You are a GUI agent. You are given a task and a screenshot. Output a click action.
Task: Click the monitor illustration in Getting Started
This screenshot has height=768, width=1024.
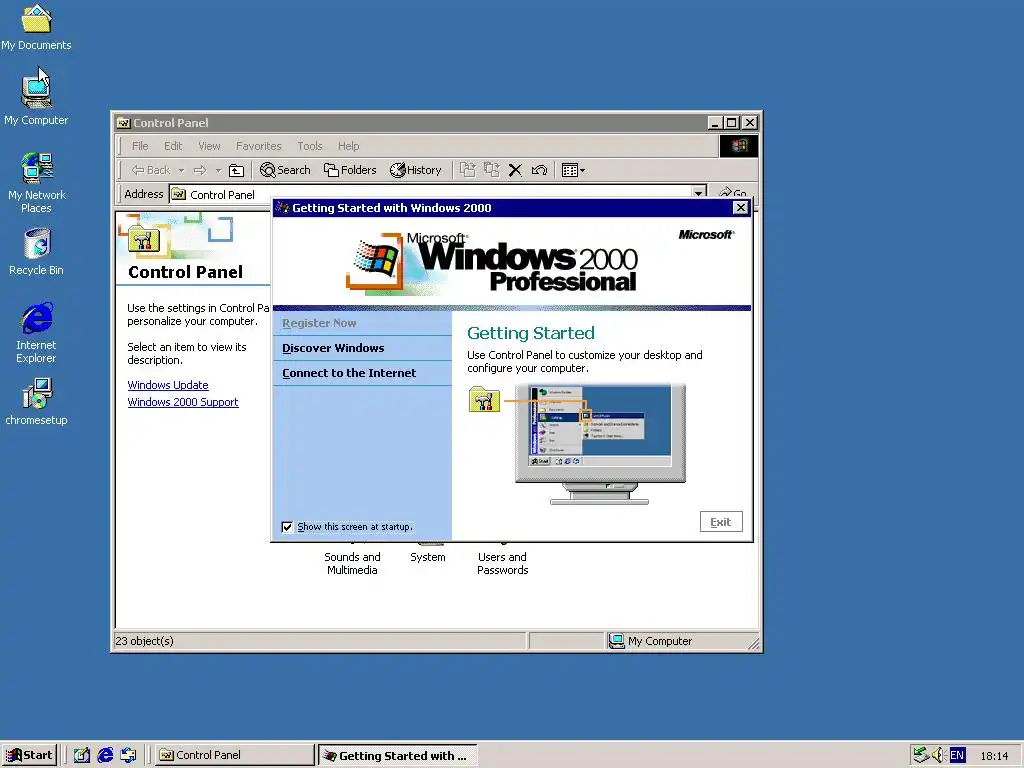coord(600,444)
